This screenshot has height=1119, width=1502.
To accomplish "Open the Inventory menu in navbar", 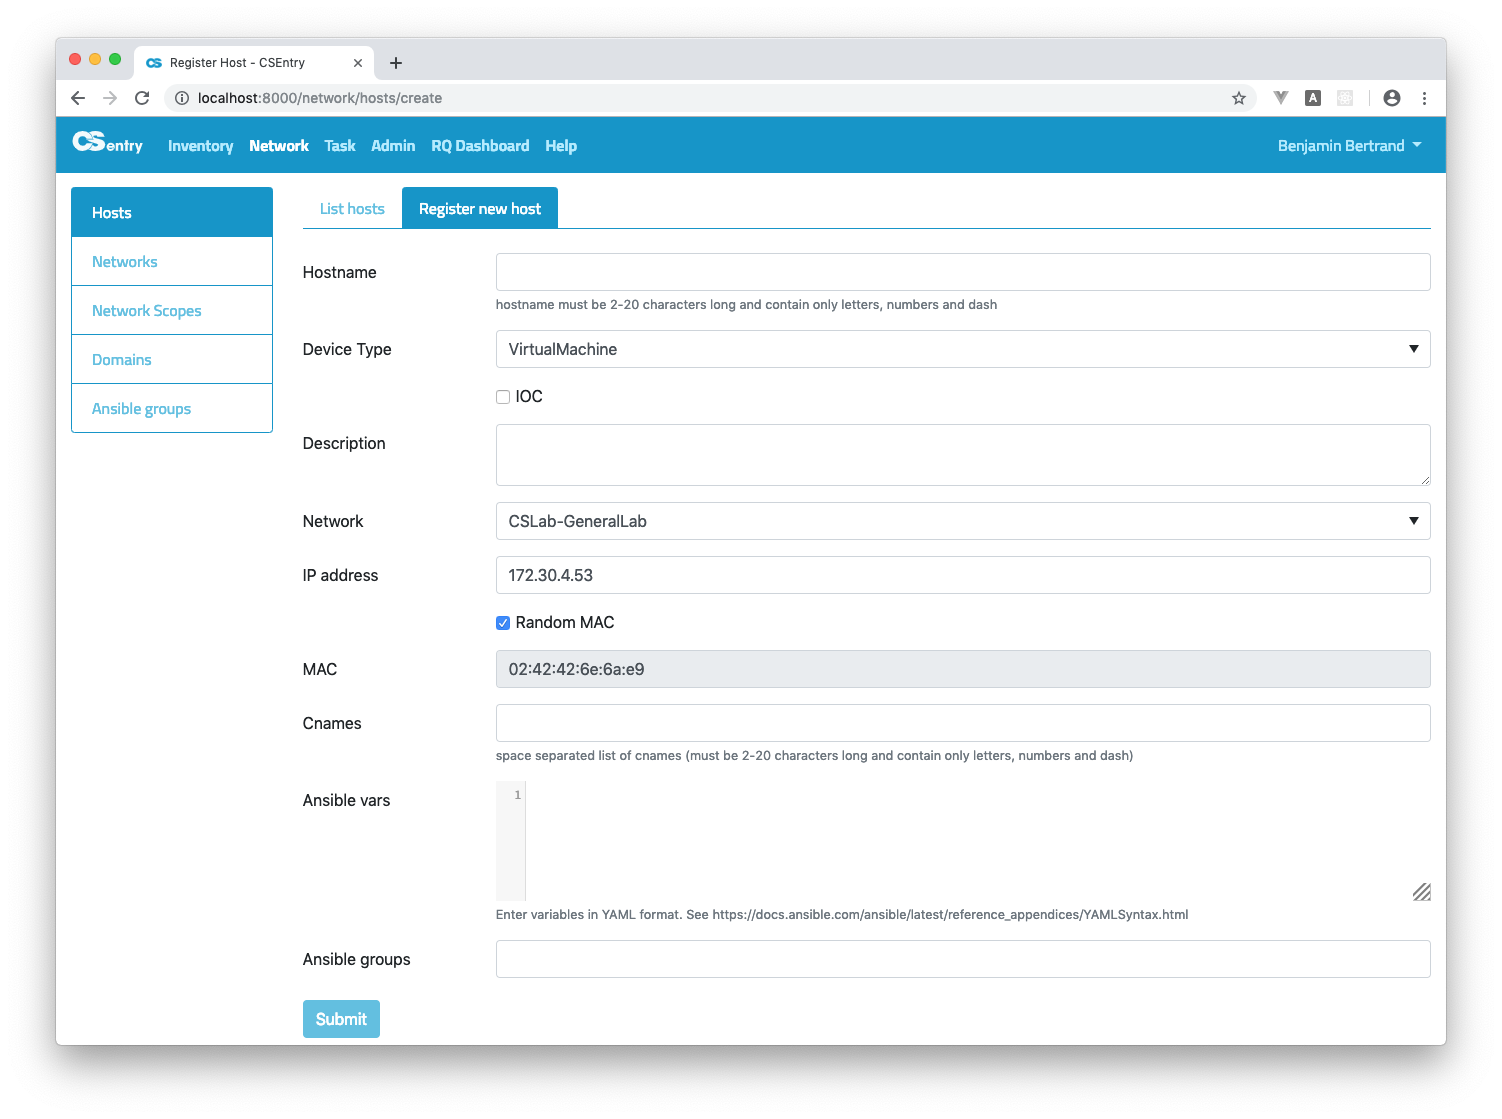I will (200, 146).
